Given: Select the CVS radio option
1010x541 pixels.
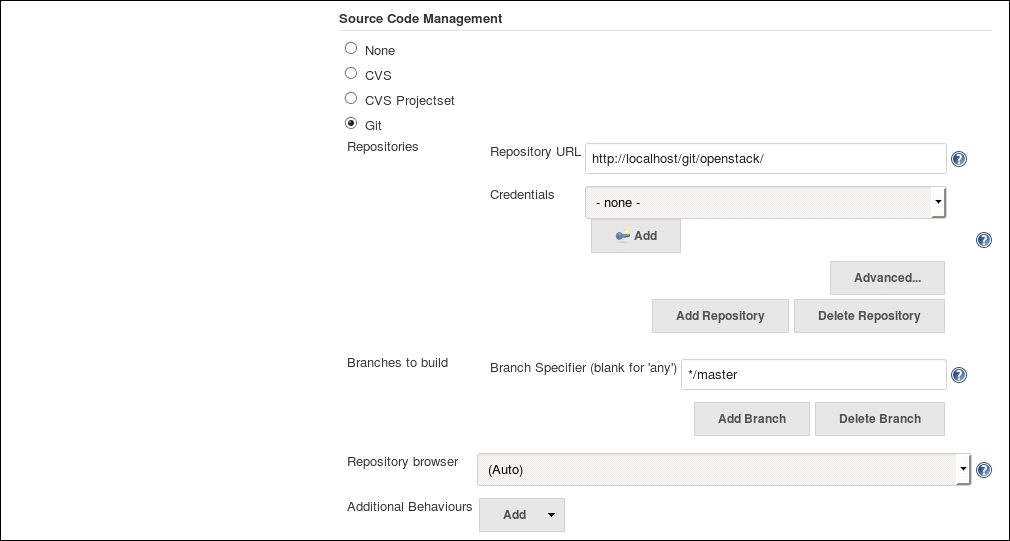Looking at the screenshot, I should (351, 73).
